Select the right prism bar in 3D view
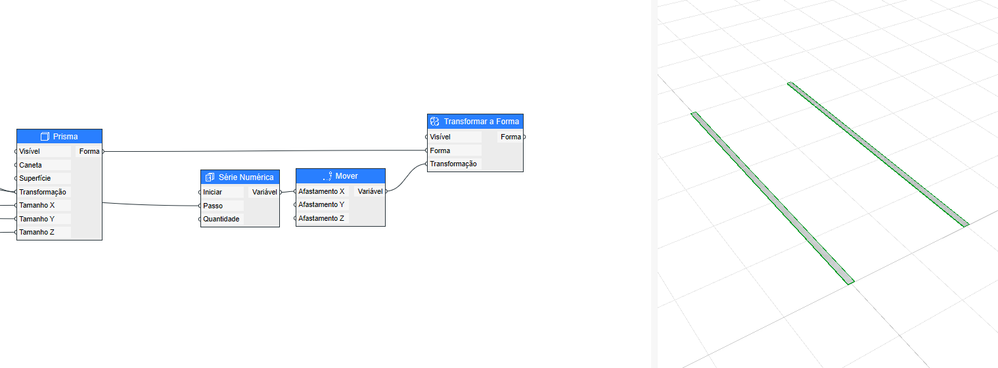998x368 pixels. point(878,154)
